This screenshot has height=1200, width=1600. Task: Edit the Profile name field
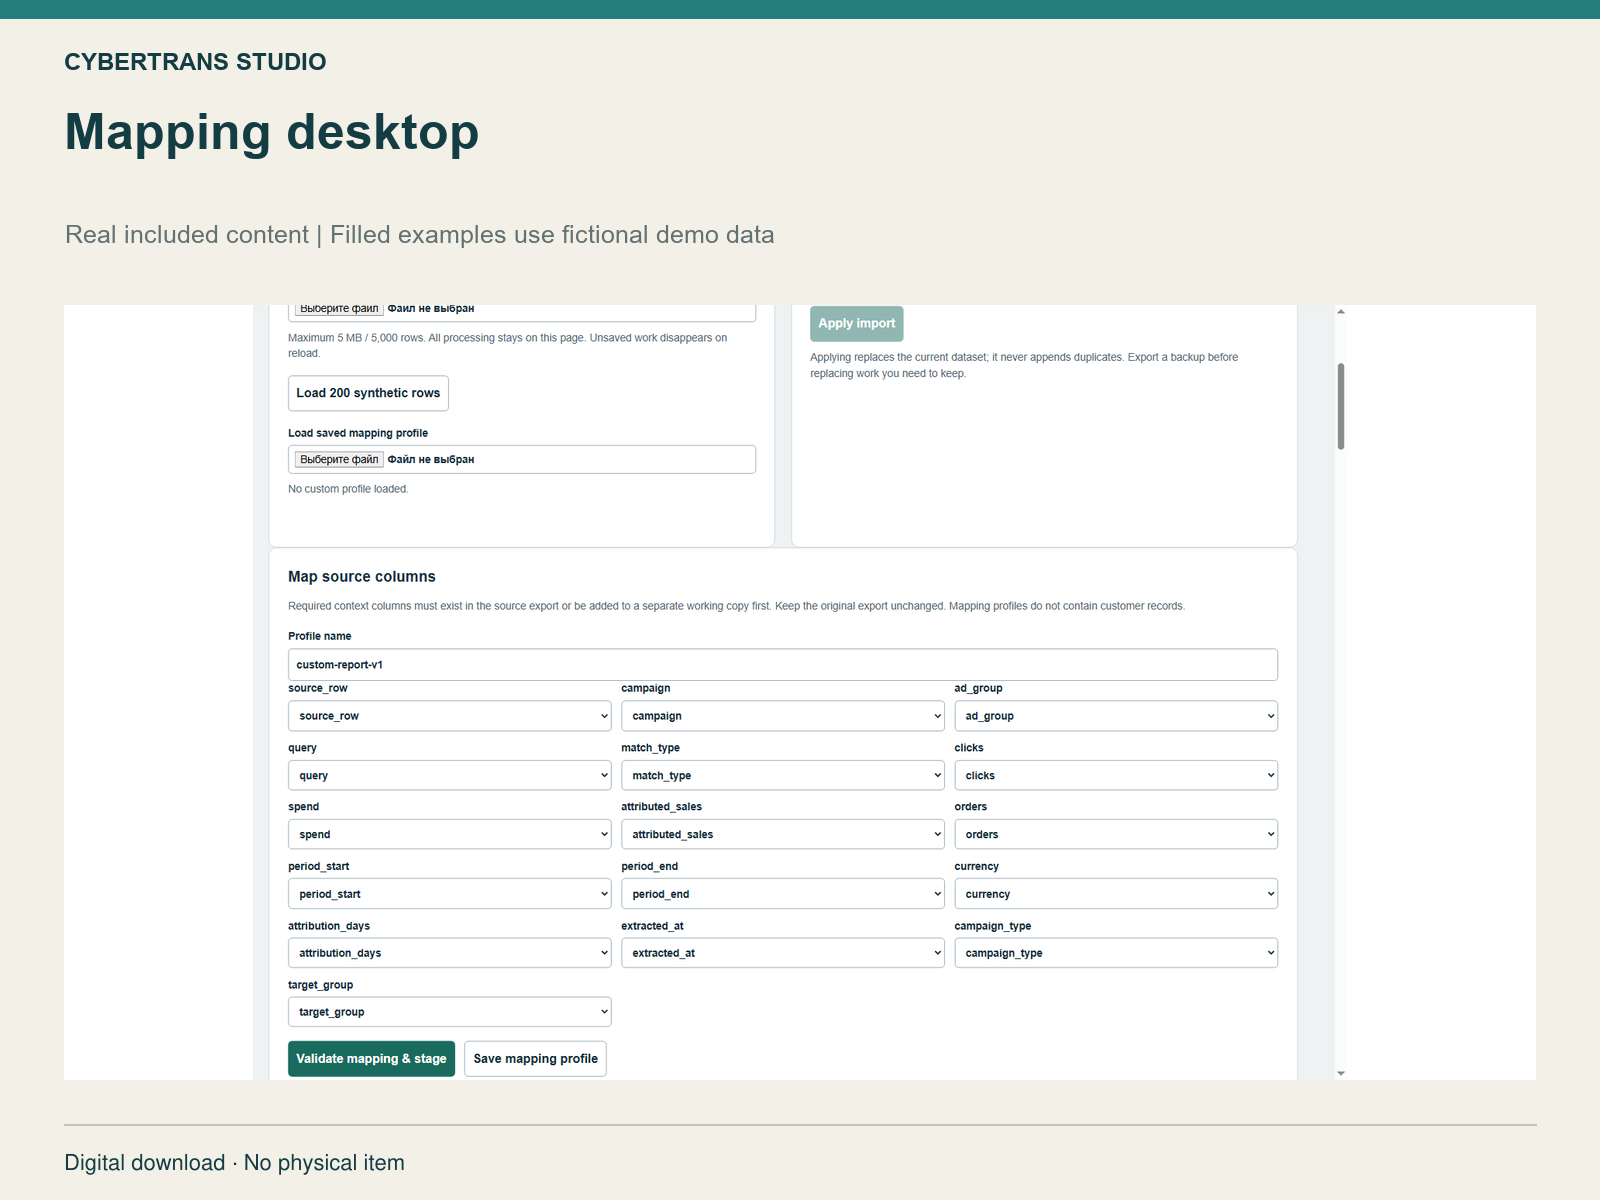pyautogui.click(x=783, y=665)
